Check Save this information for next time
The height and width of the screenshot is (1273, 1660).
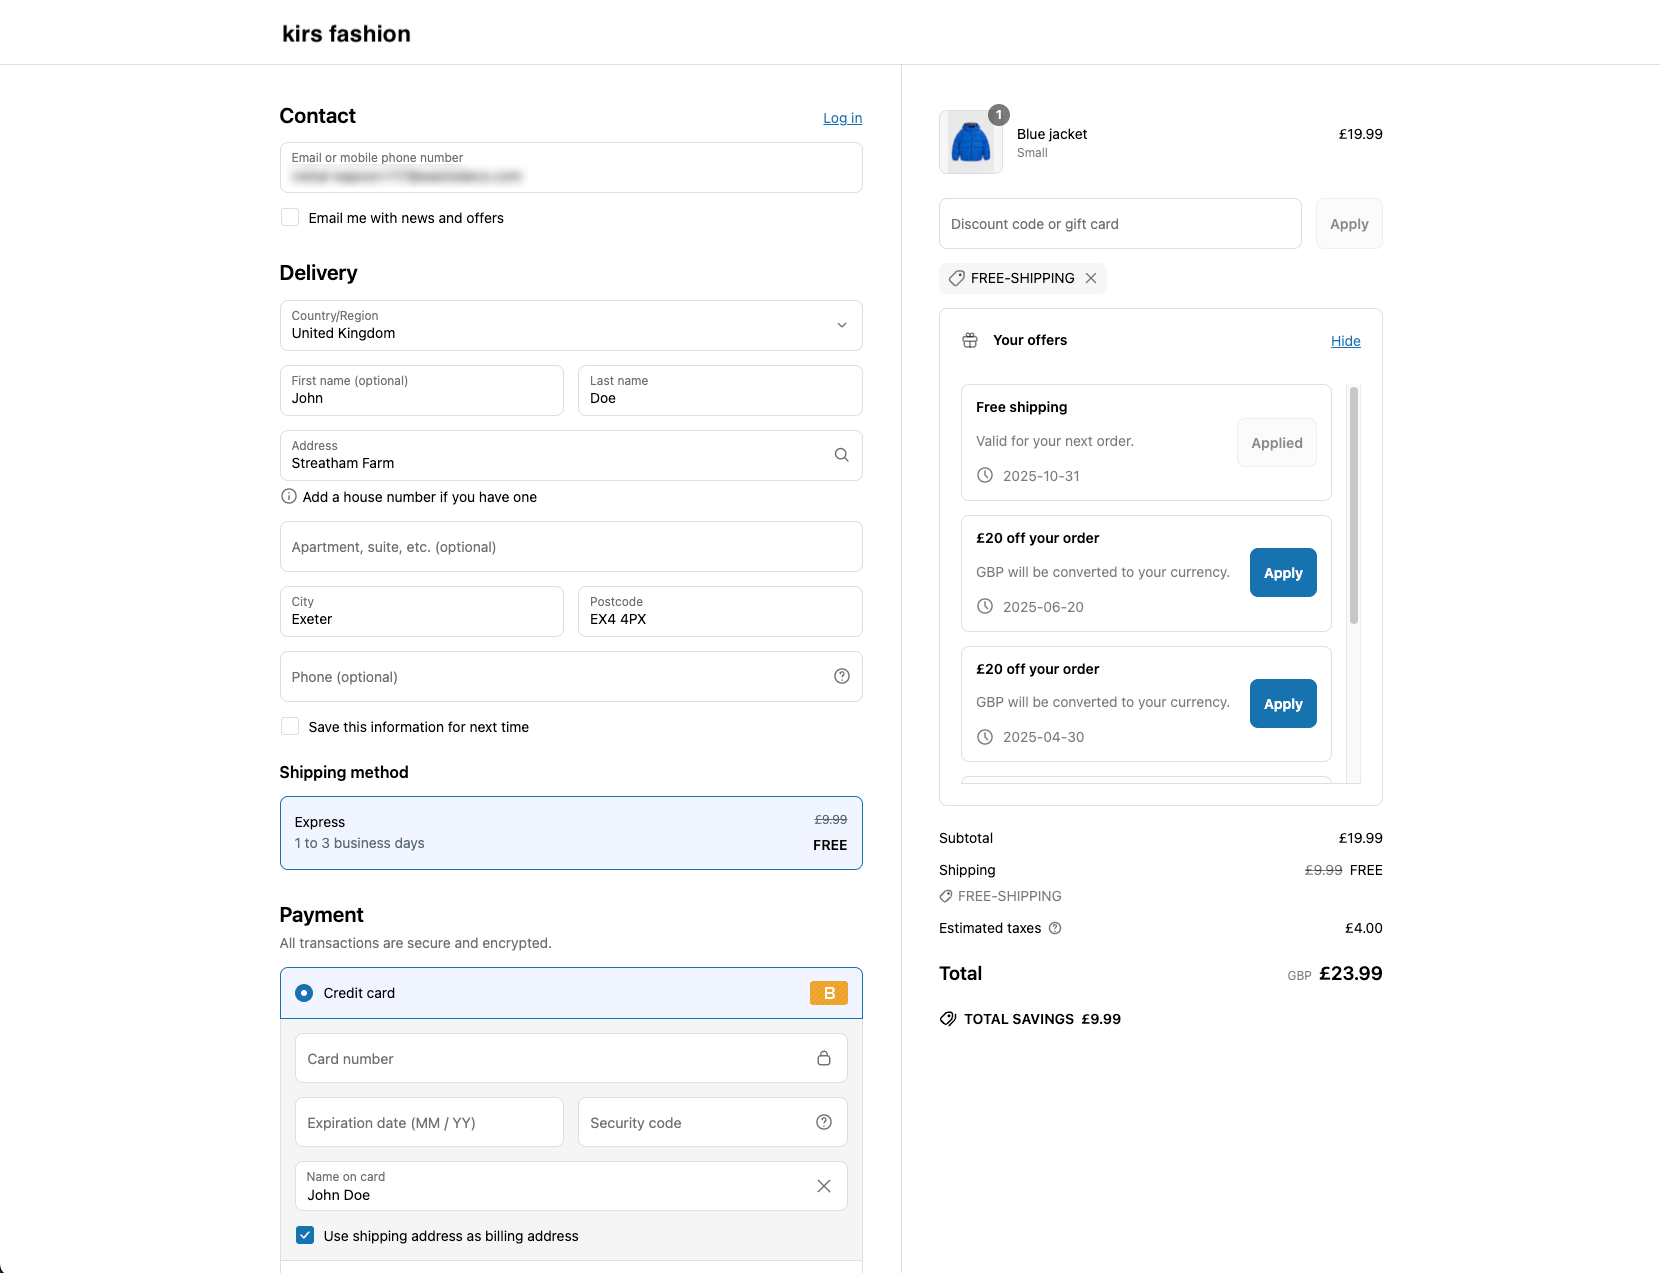pos(289,726)
